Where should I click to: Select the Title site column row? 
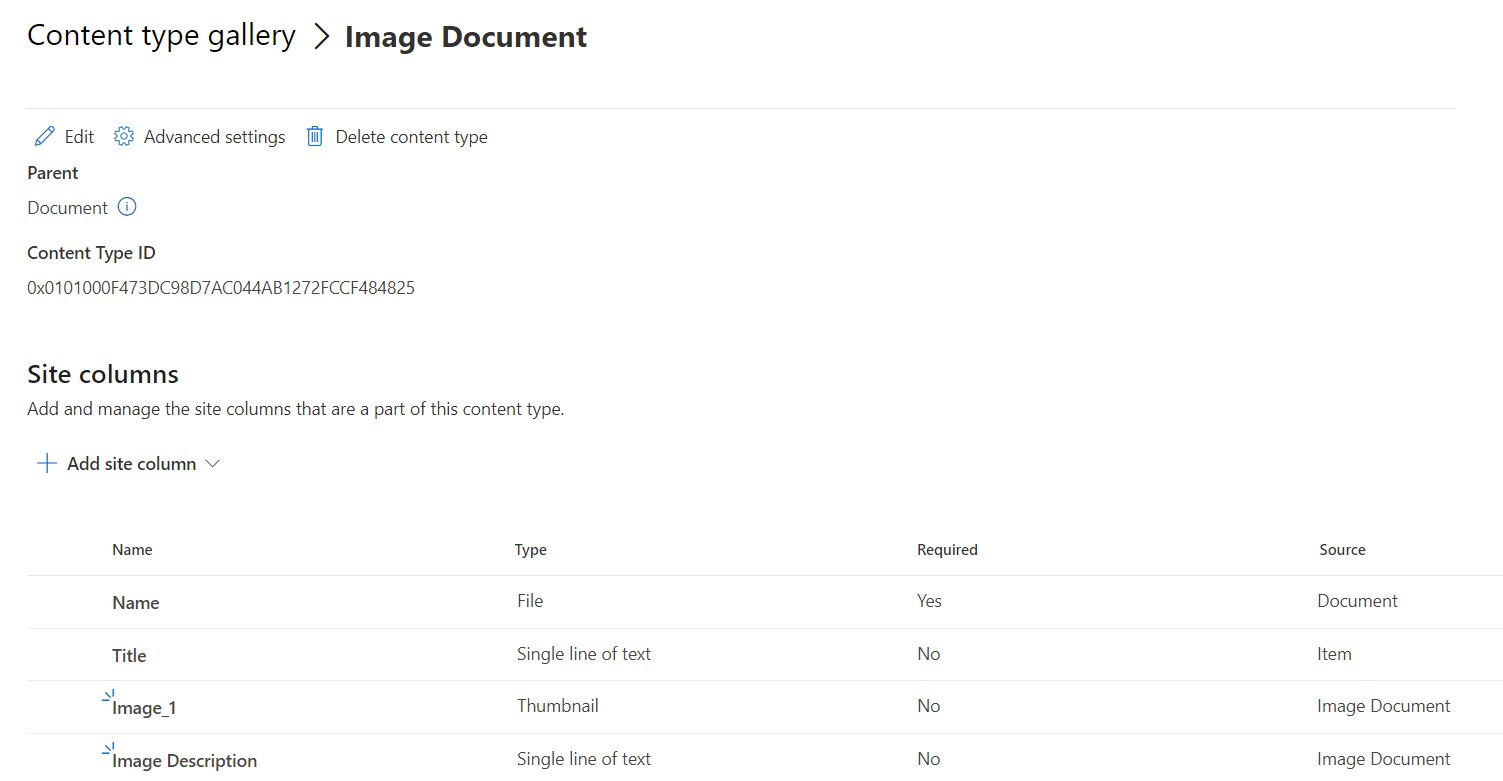(129, 654)
